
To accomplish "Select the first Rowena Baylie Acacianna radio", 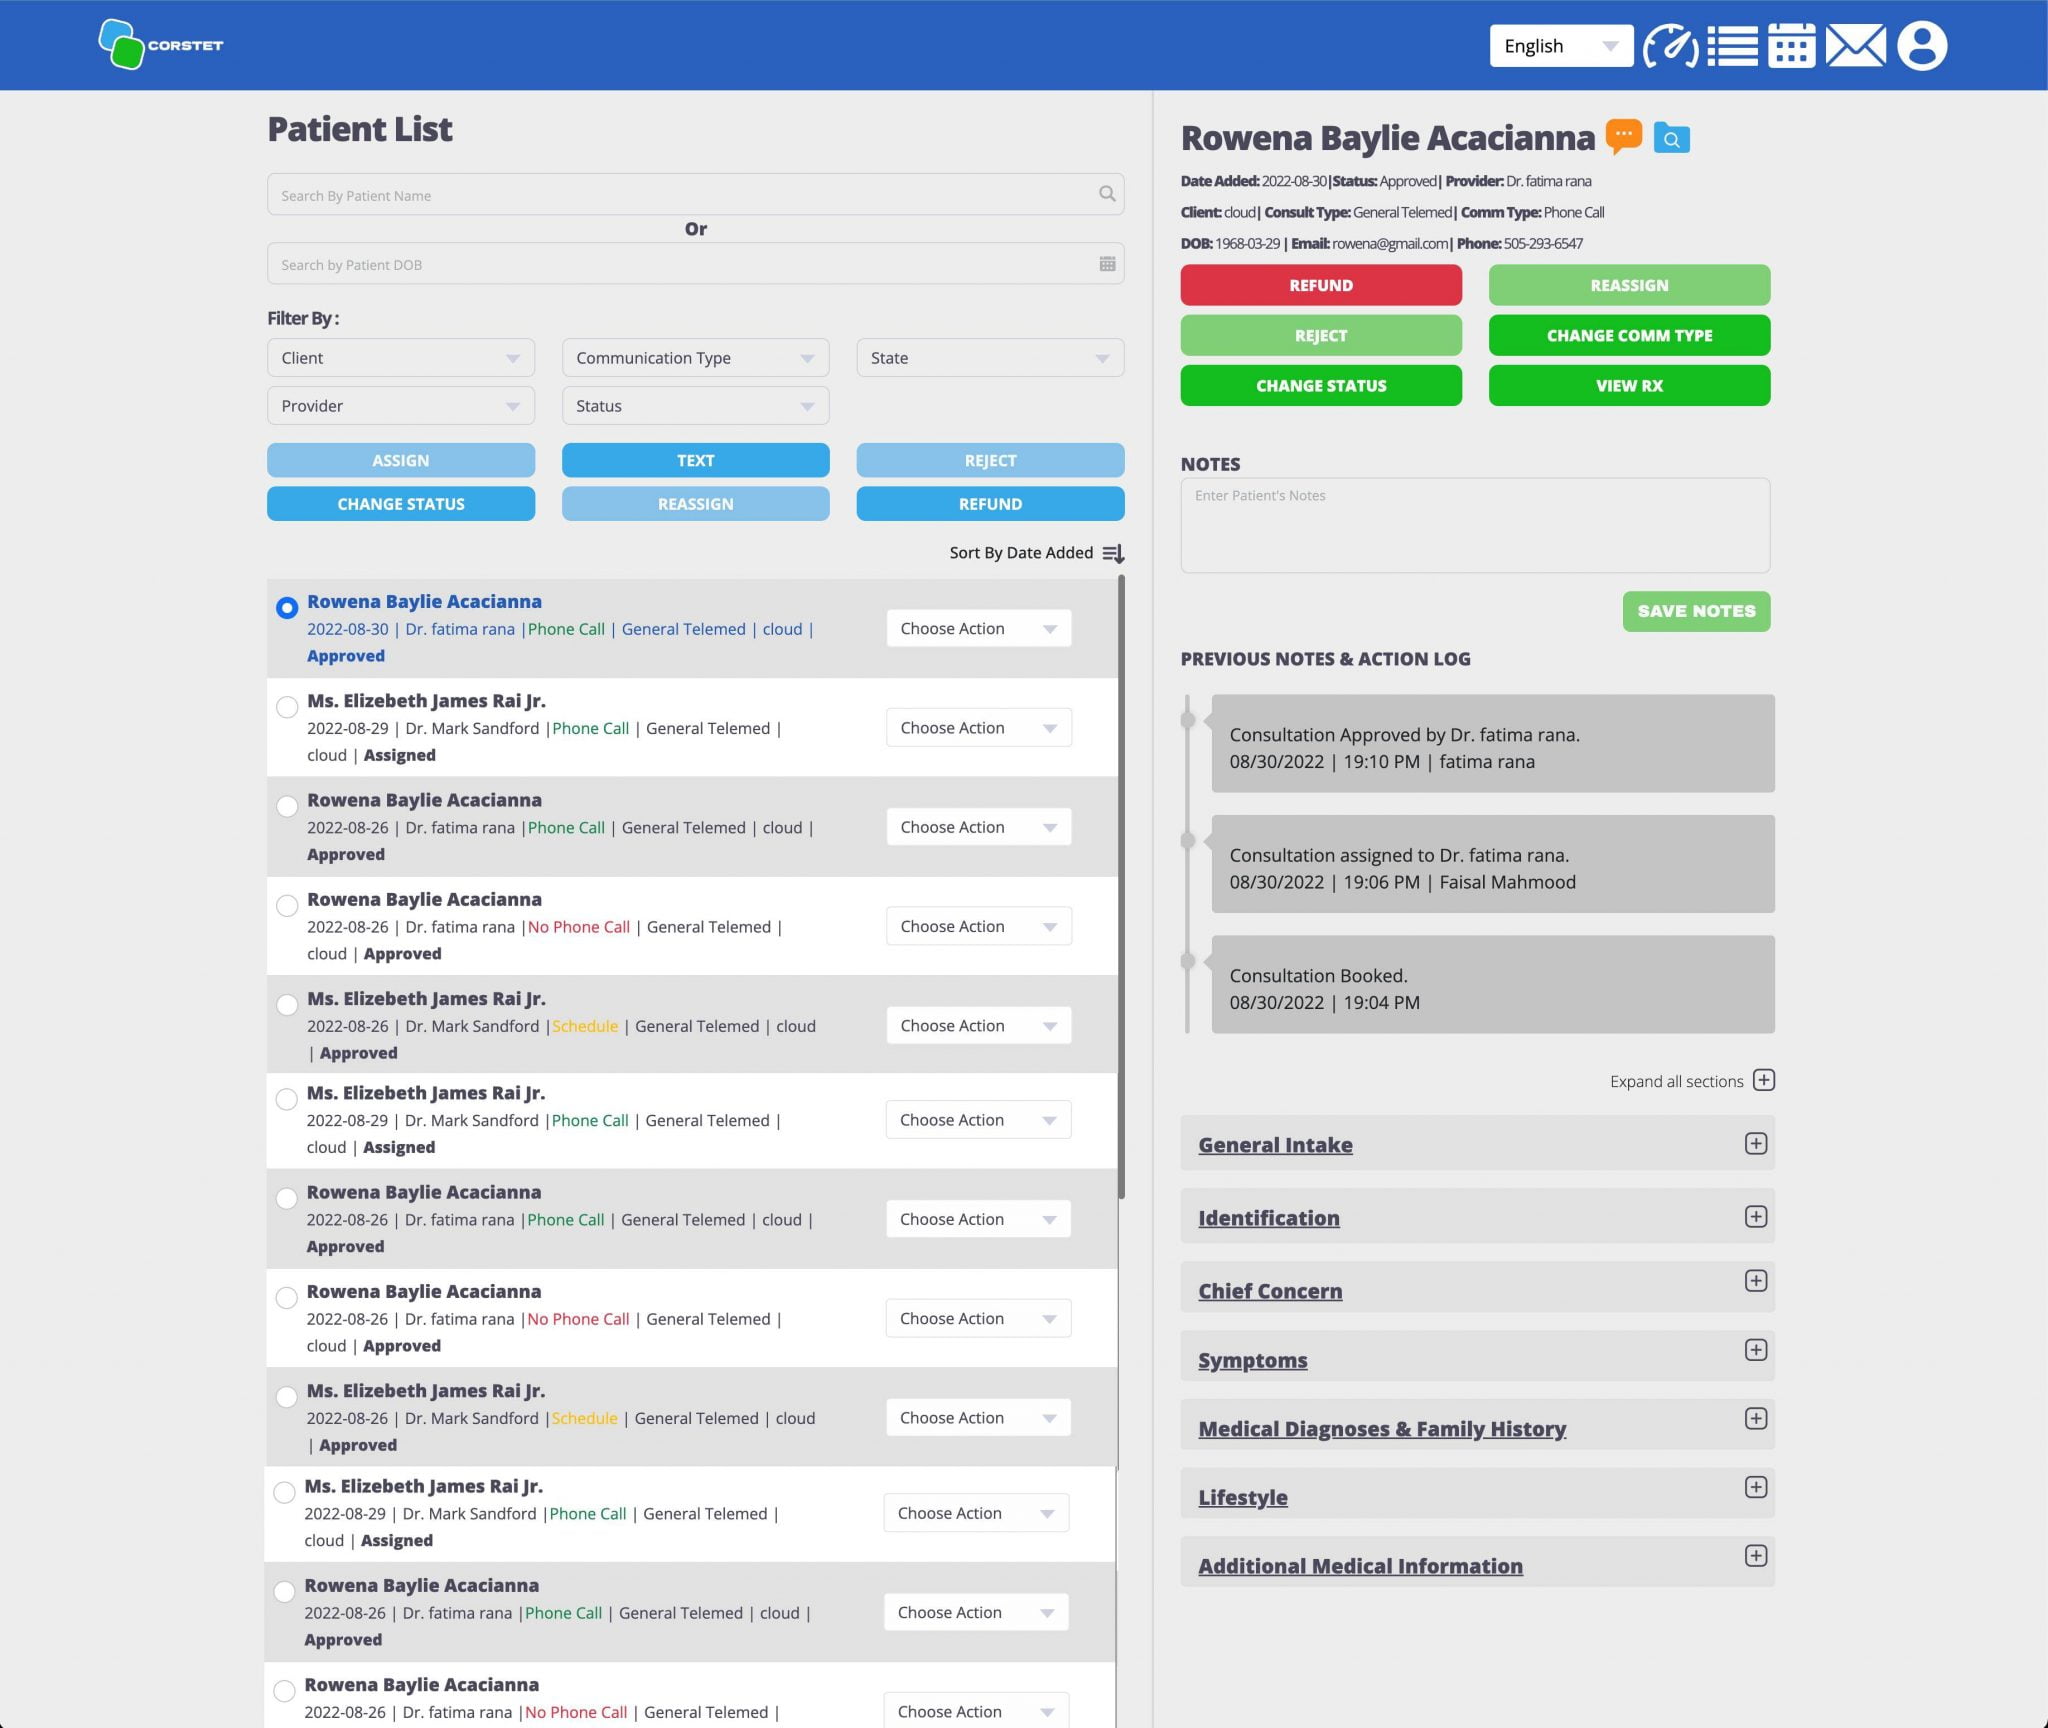I will pyautogui.click(x=287, y=608).
